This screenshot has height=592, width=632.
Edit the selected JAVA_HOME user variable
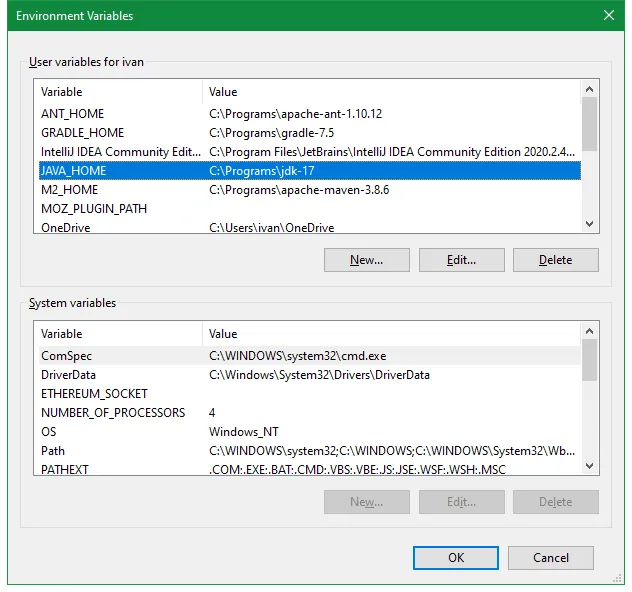point(462,260)
